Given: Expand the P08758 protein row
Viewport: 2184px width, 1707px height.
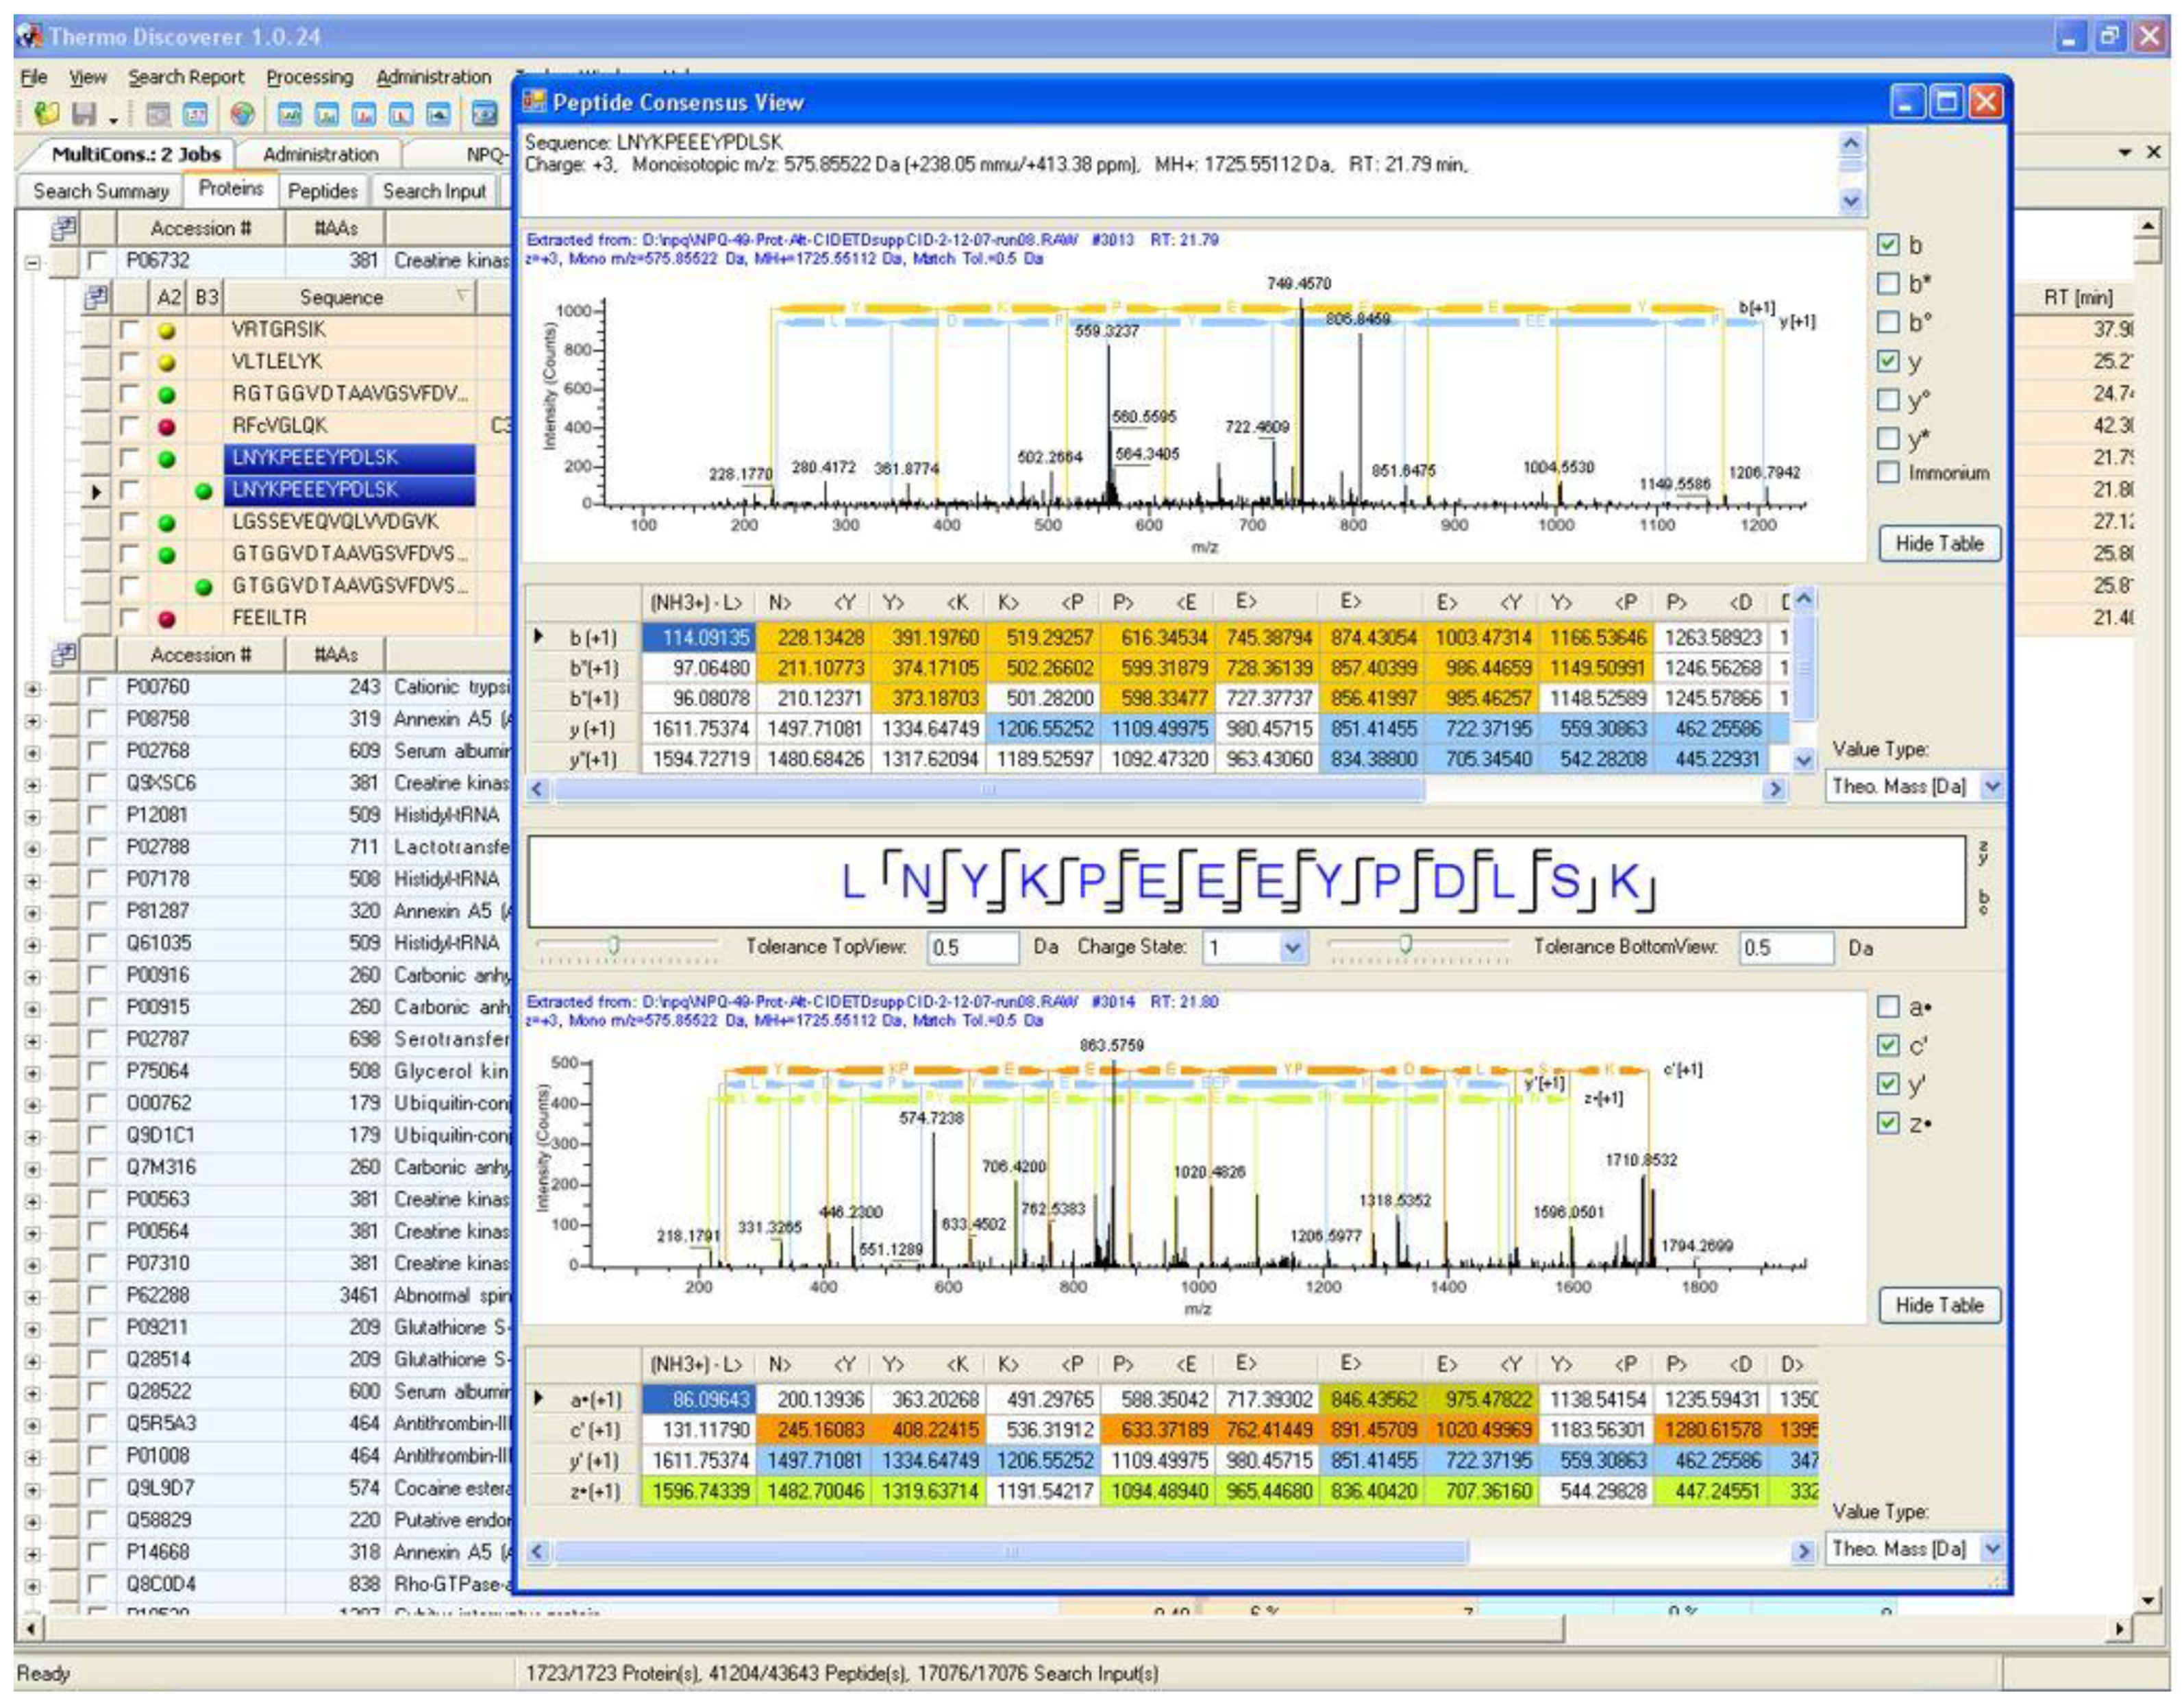Looking at the screenshot, I should click(x=32, y=721).
